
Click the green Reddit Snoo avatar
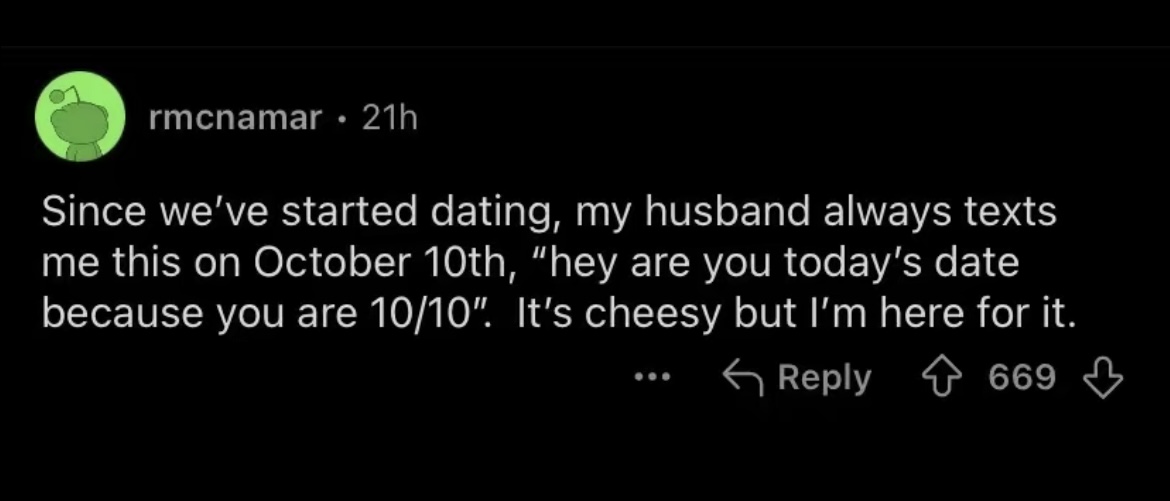pyautogui.click(x=79, y=119)
